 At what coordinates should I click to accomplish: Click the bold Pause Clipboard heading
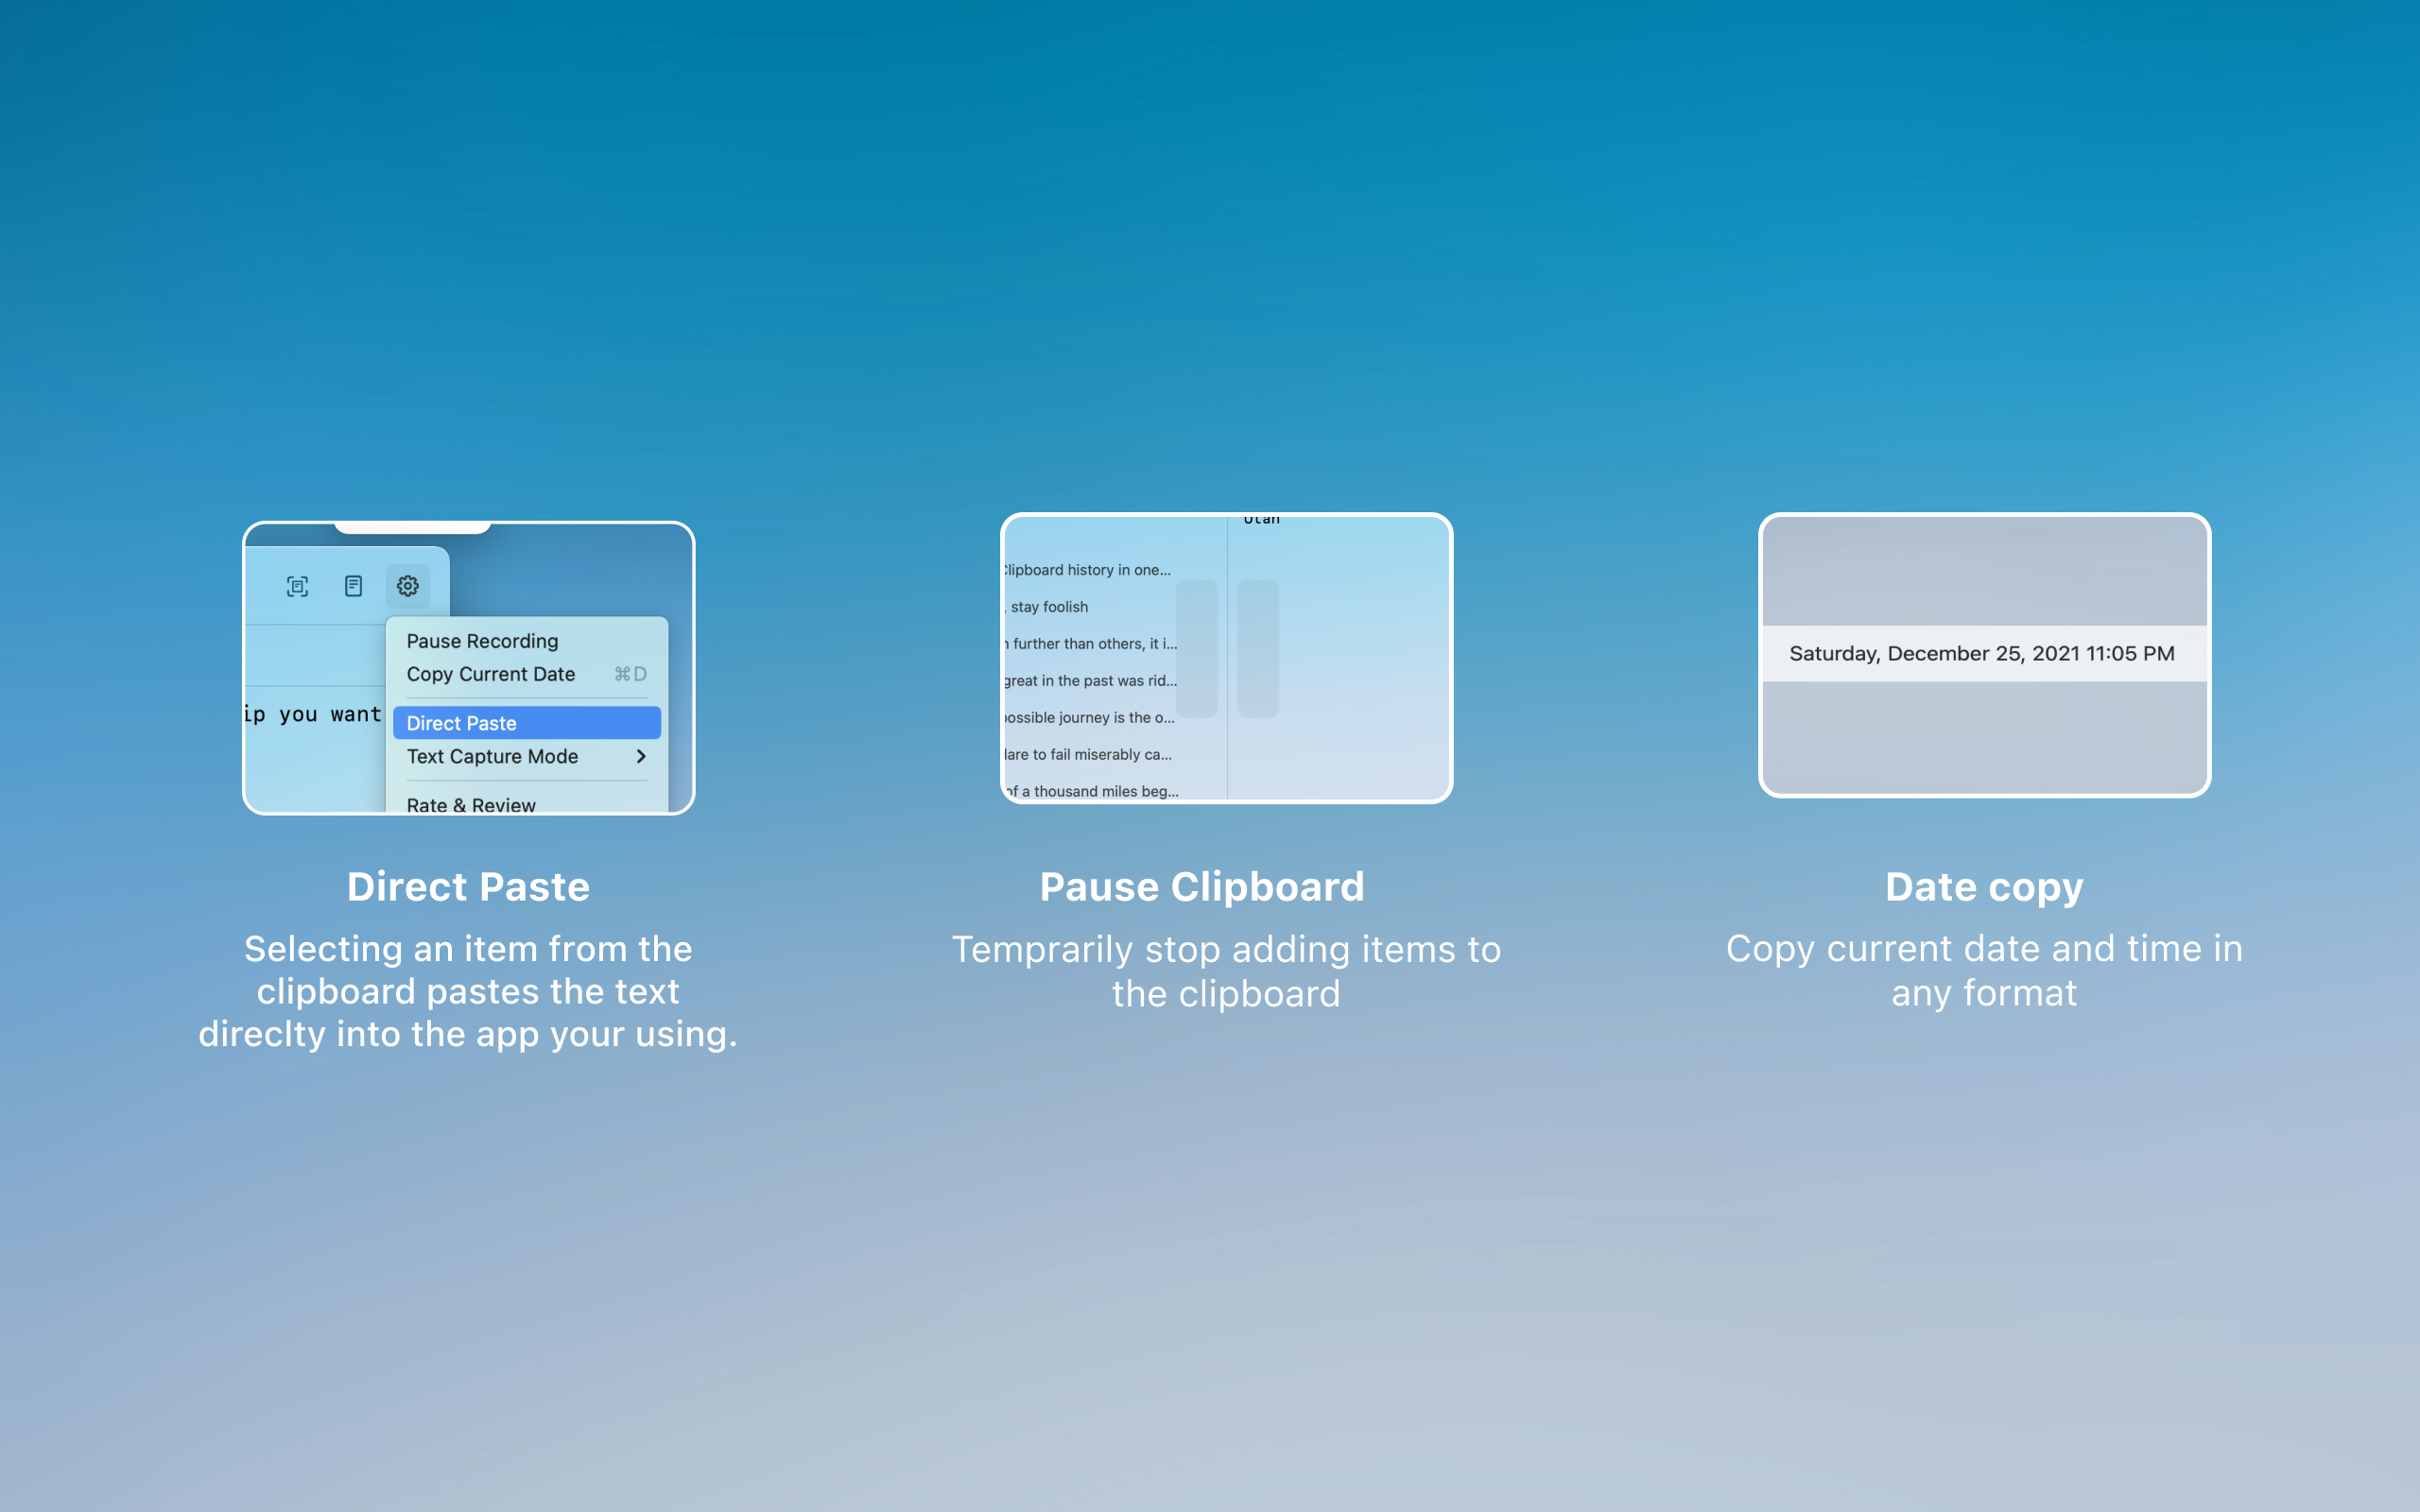point(1202,887)
